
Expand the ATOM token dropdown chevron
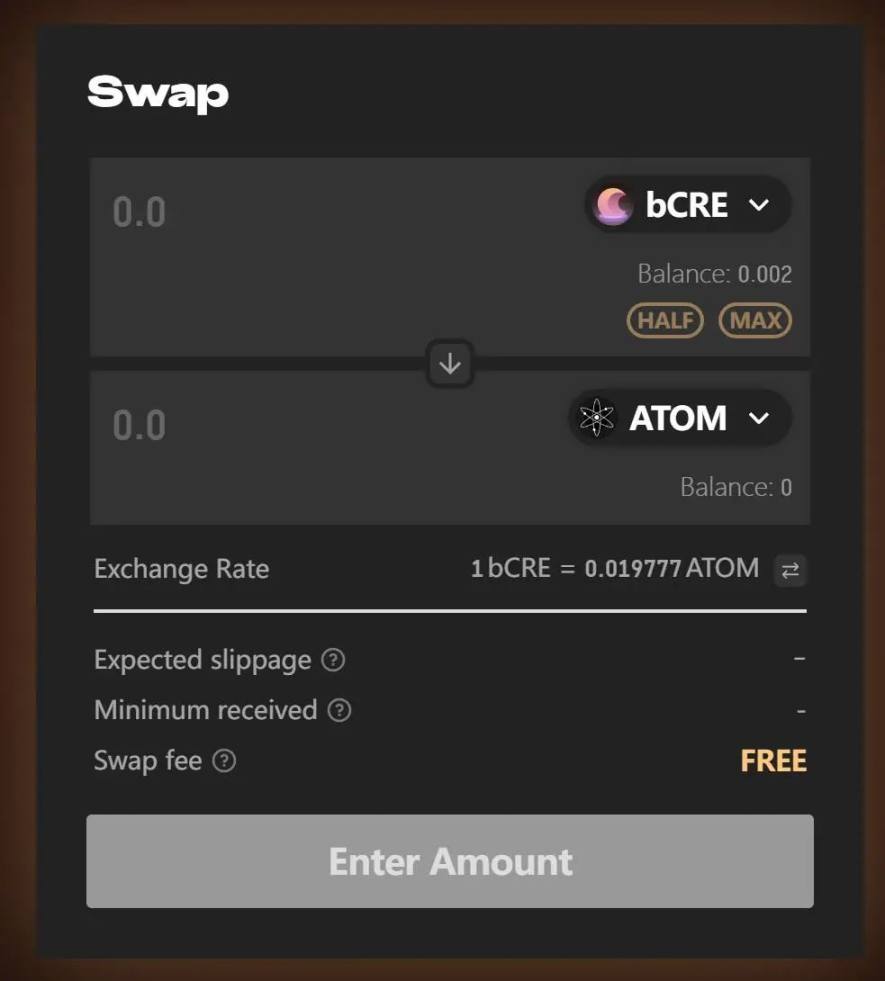tap(759, 418)
